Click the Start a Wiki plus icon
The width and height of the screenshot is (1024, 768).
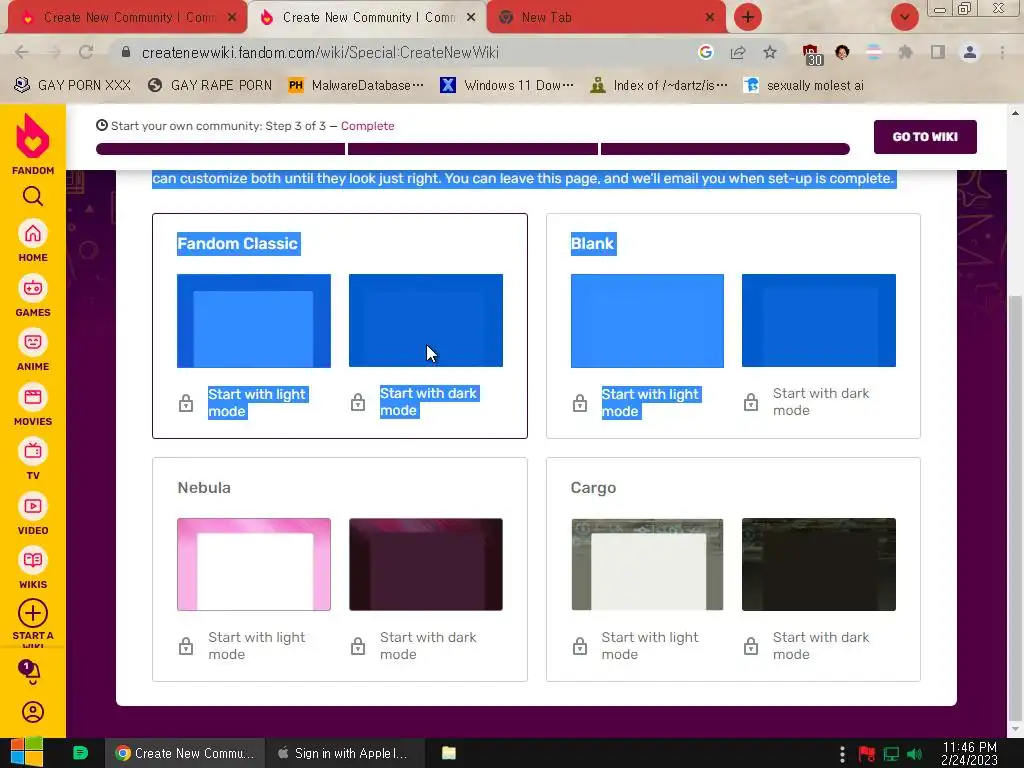click(x=33, y=613)
